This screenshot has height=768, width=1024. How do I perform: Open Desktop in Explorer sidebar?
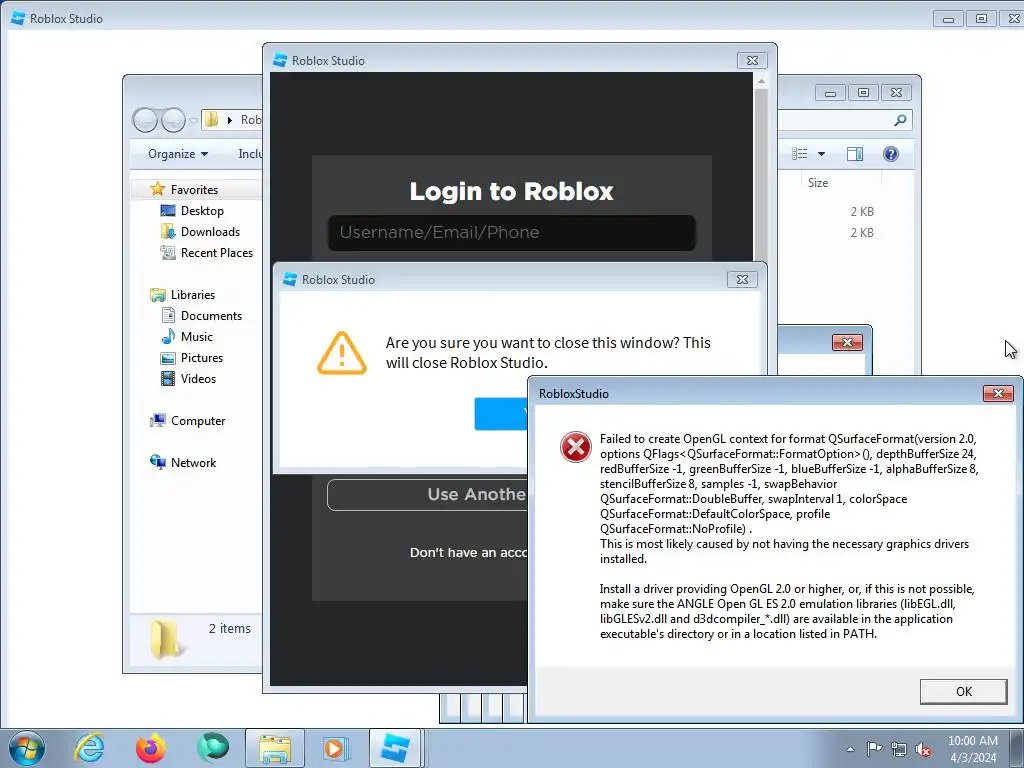pyautogui.click(x=202, y=211)
